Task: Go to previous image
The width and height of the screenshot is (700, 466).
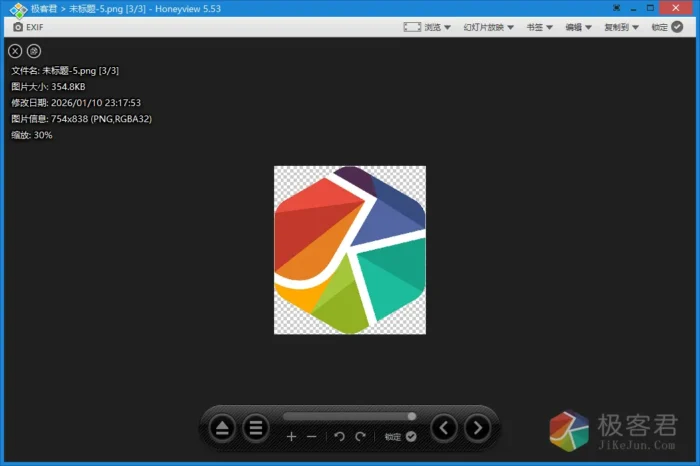Action: (x=444, y=429)
